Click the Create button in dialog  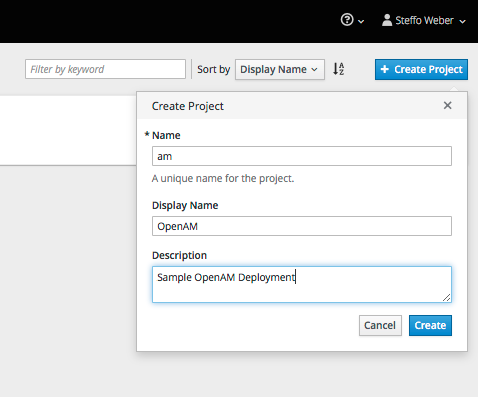tap(430, 325)
